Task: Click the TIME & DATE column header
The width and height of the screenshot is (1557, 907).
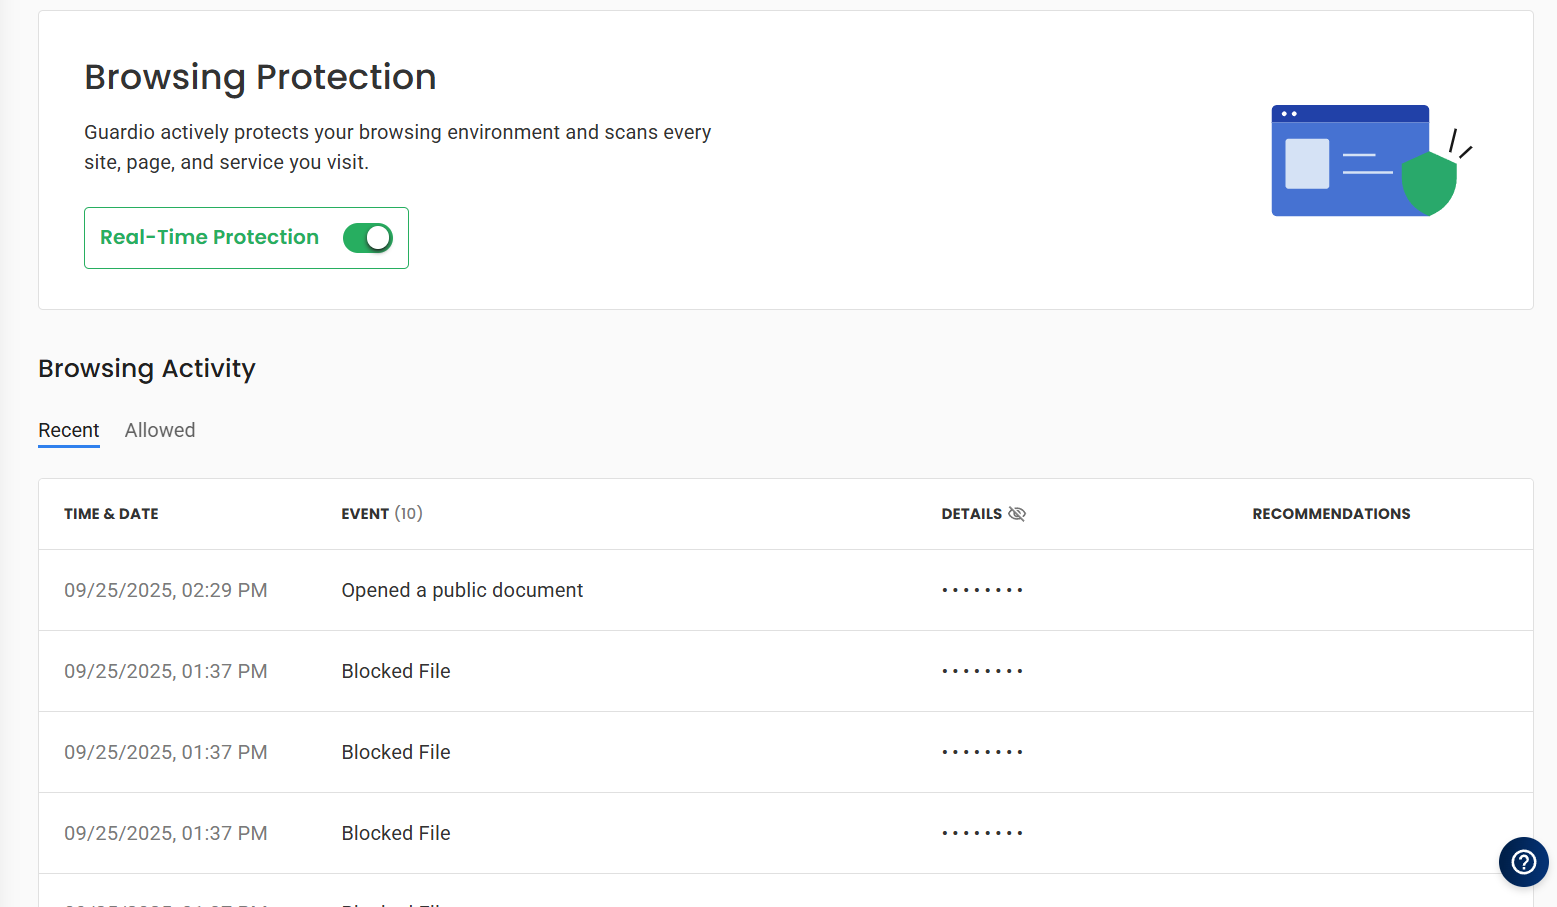Action: (111, 513)
